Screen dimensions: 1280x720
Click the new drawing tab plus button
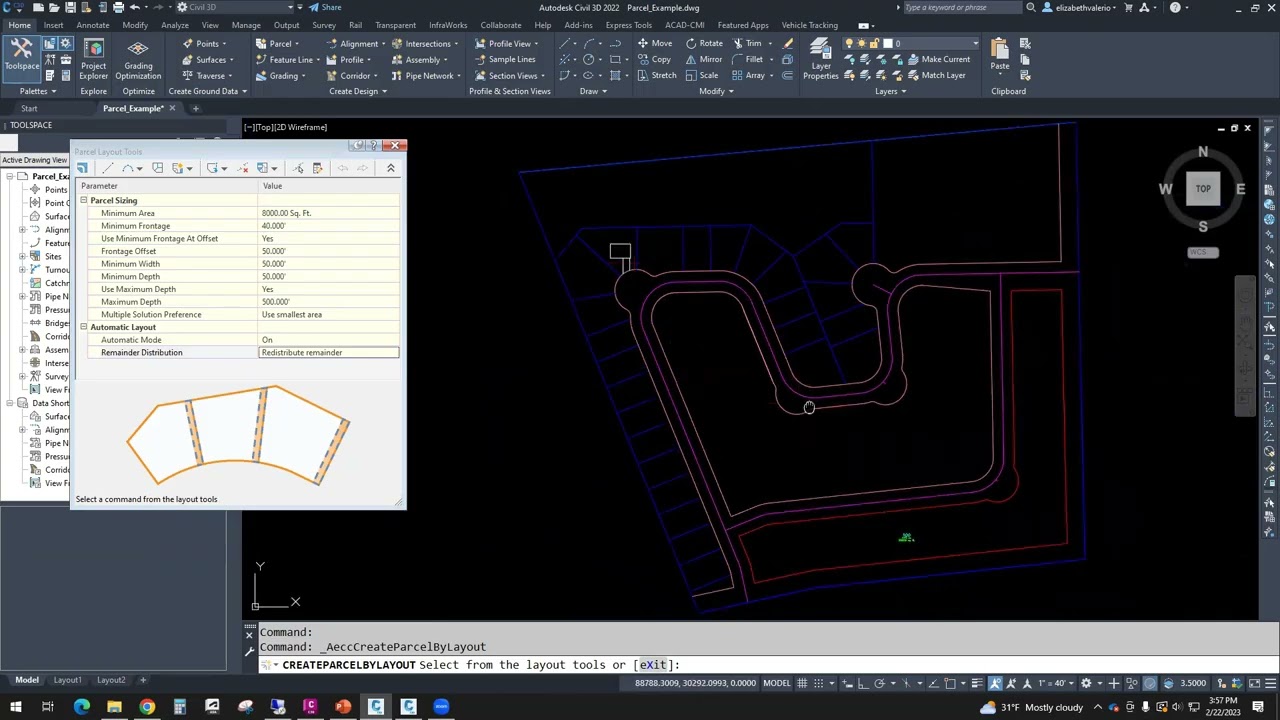[x=196, y=108]
